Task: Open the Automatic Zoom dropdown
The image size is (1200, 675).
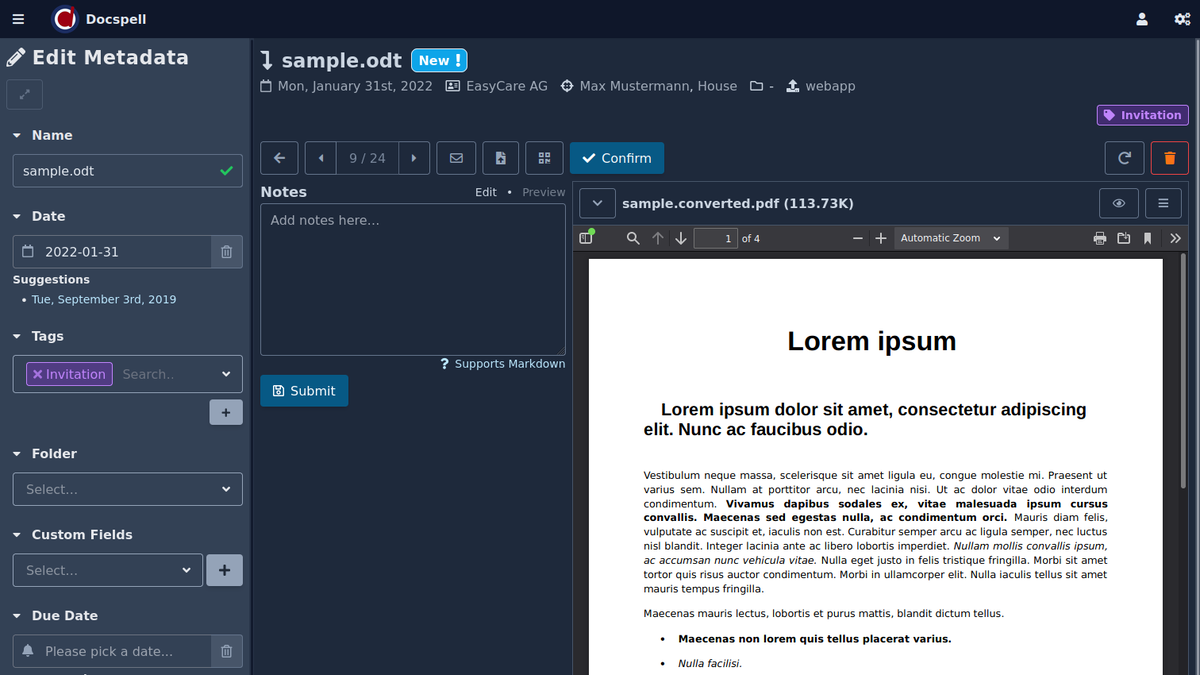Action: (x=950, y=238)
